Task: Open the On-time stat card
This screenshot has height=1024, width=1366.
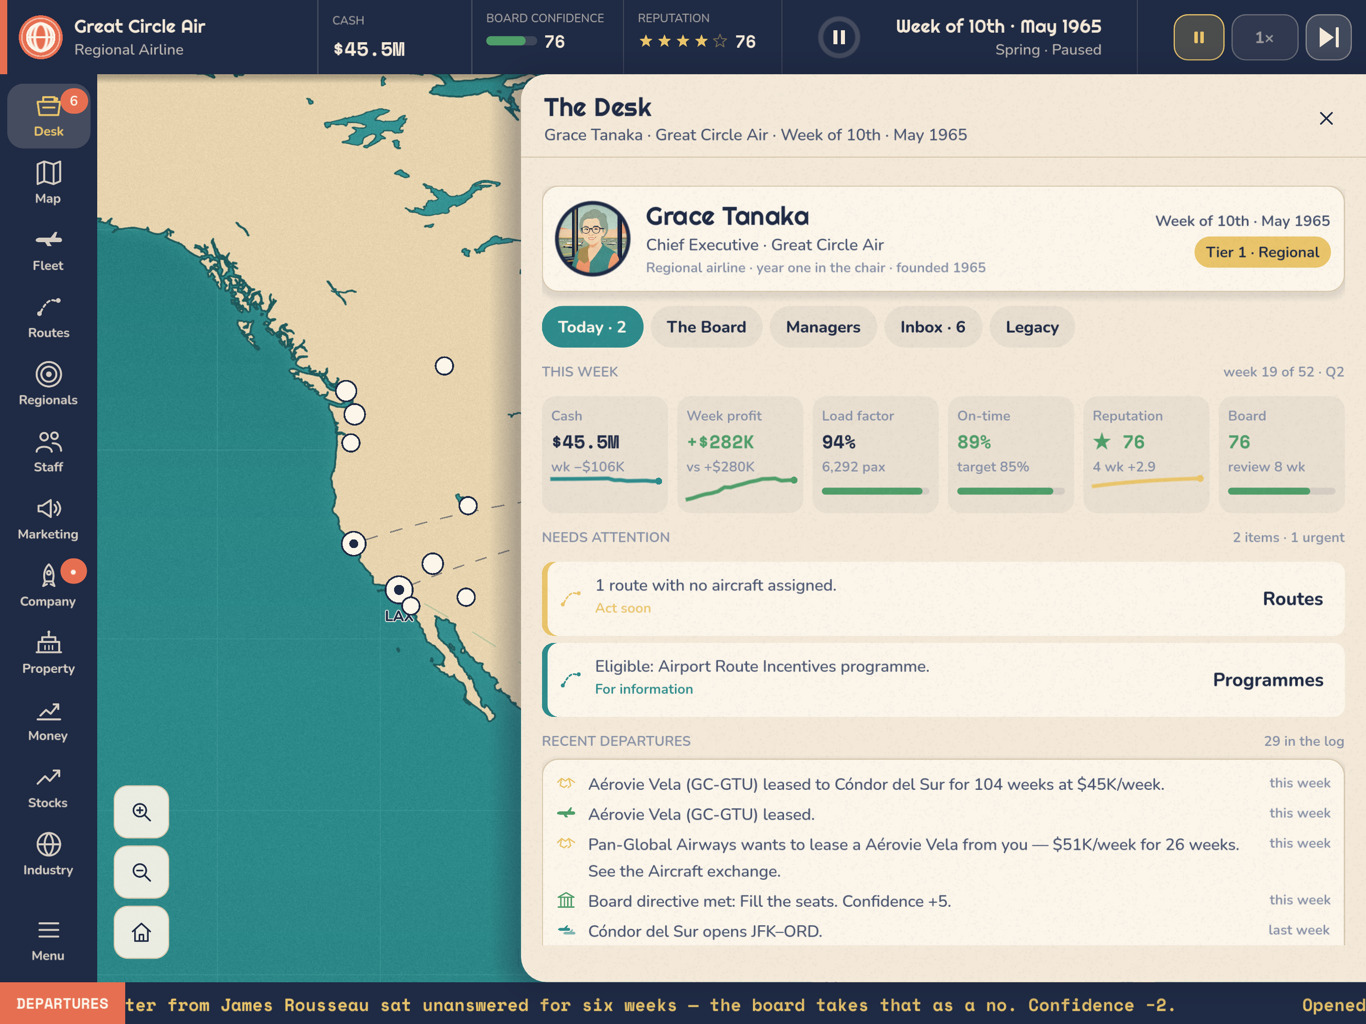Action: pos(1010,455)
